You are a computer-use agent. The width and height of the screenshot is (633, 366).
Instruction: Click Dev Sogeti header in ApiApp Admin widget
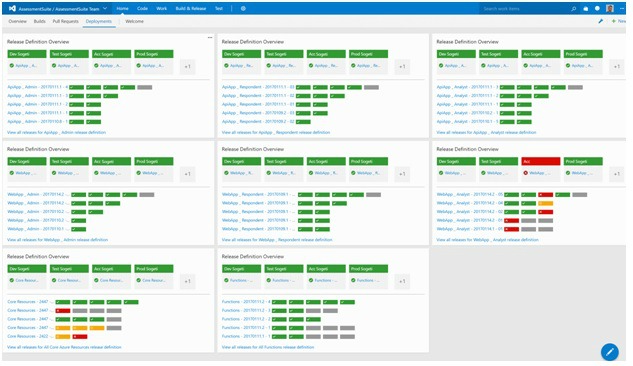point(27,54)
